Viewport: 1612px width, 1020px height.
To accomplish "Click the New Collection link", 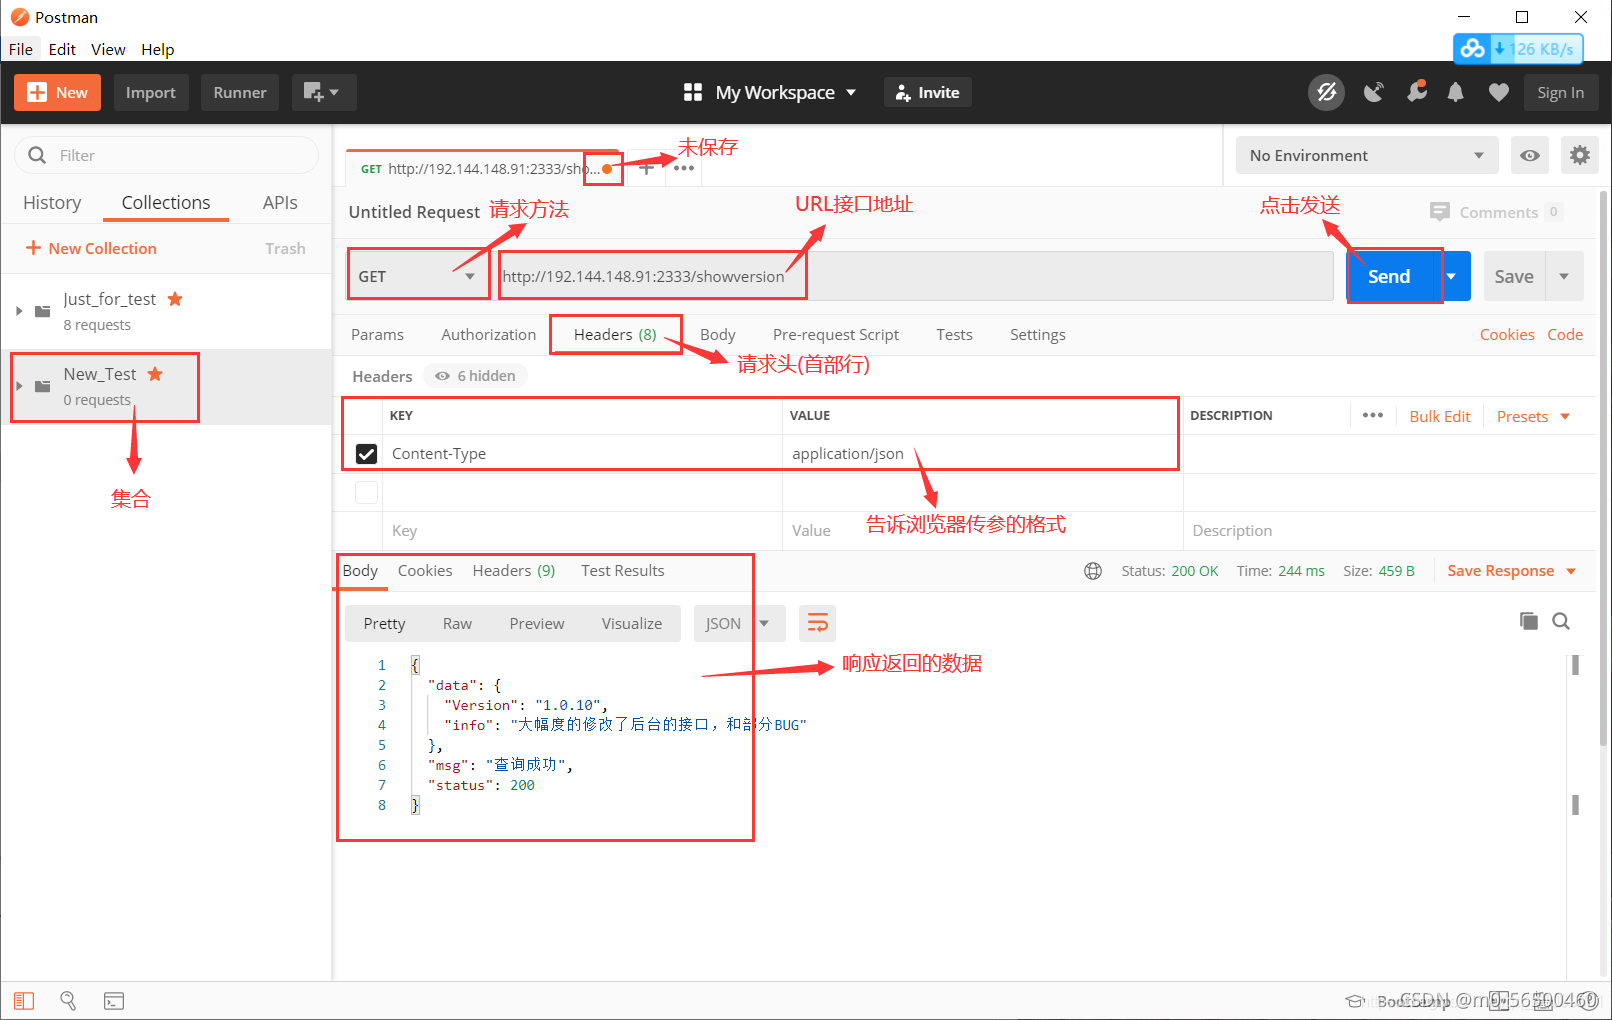I will pyautogui.click(x=91, y=248).
